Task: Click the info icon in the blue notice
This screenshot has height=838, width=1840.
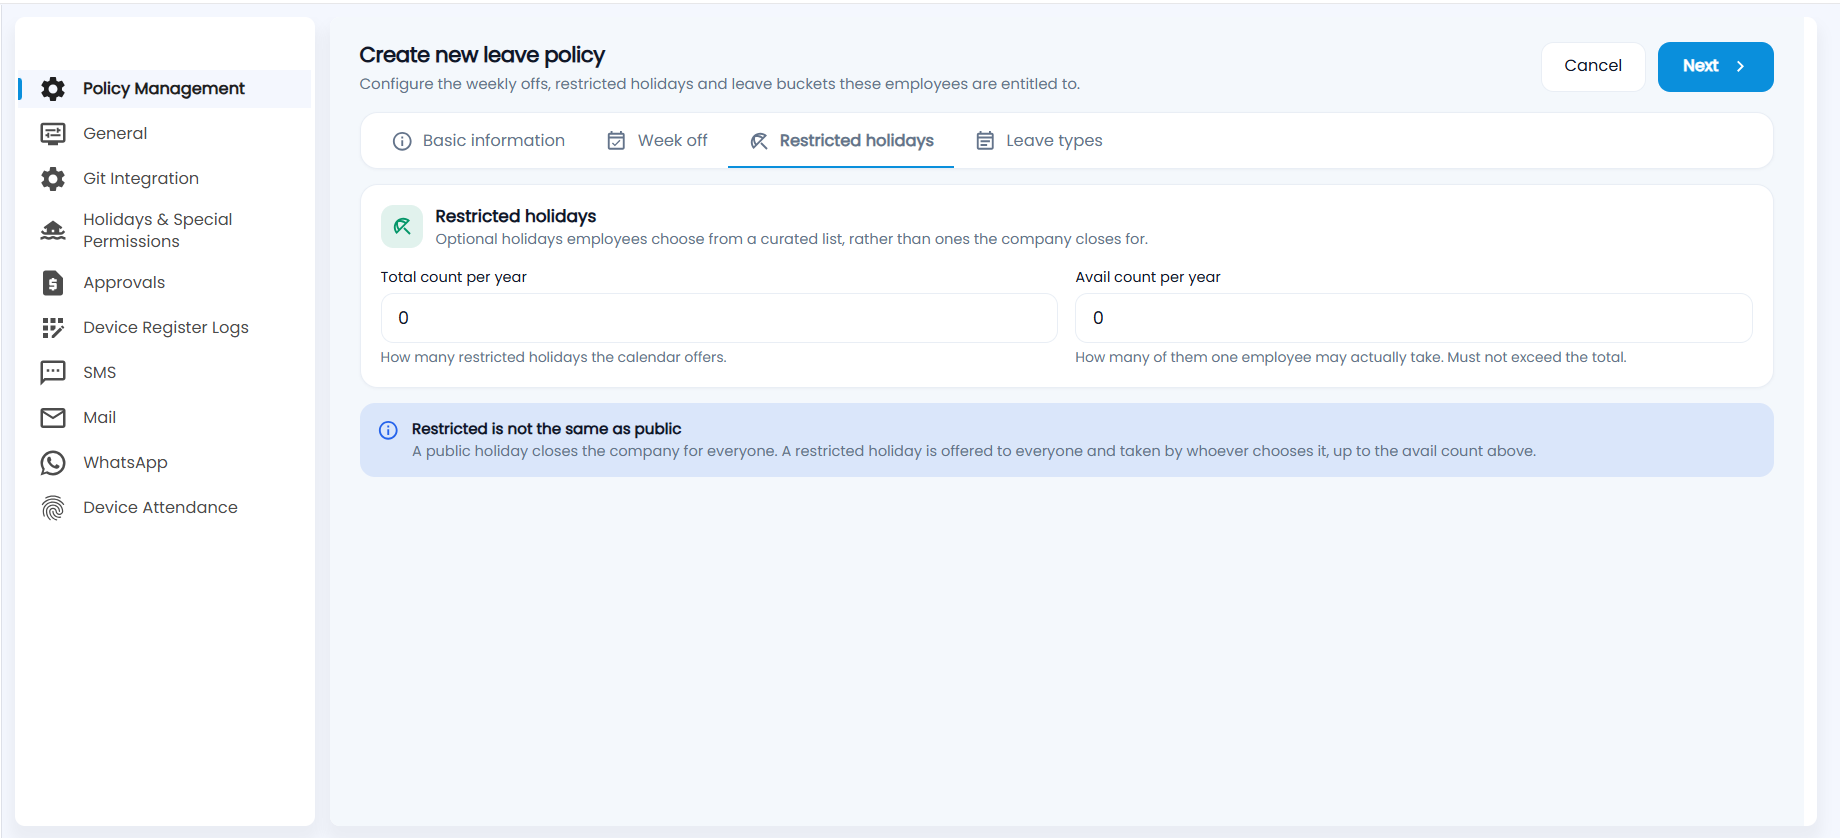Action: pyautogui.click(x=388, y=430)
